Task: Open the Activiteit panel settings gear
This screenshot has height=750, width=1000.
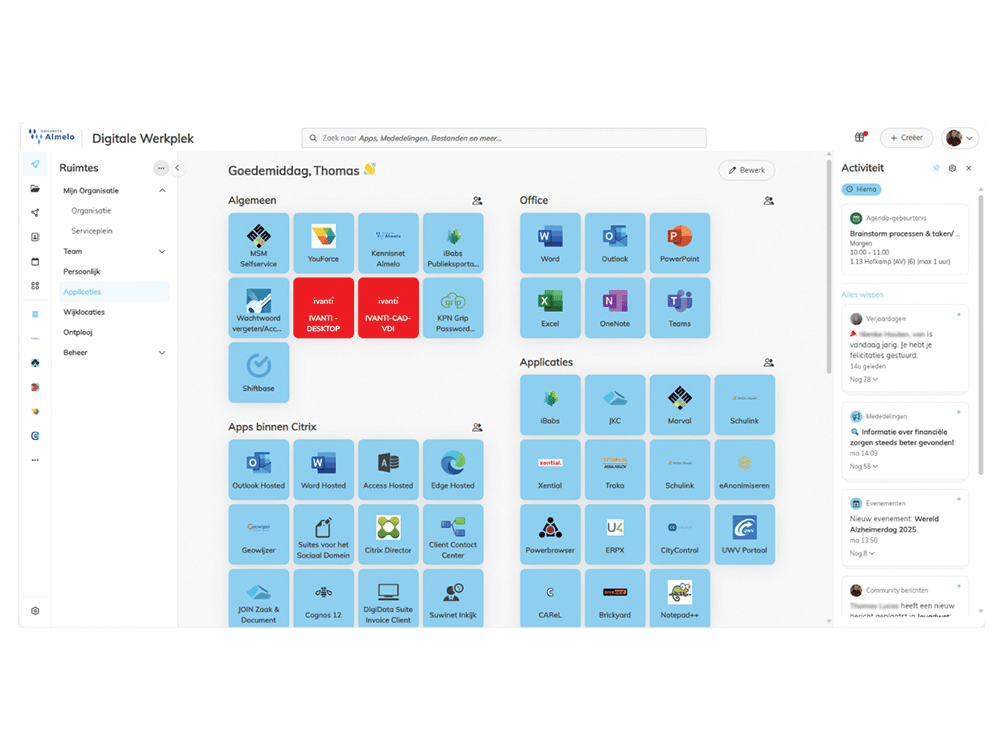Action: (952, 168)
